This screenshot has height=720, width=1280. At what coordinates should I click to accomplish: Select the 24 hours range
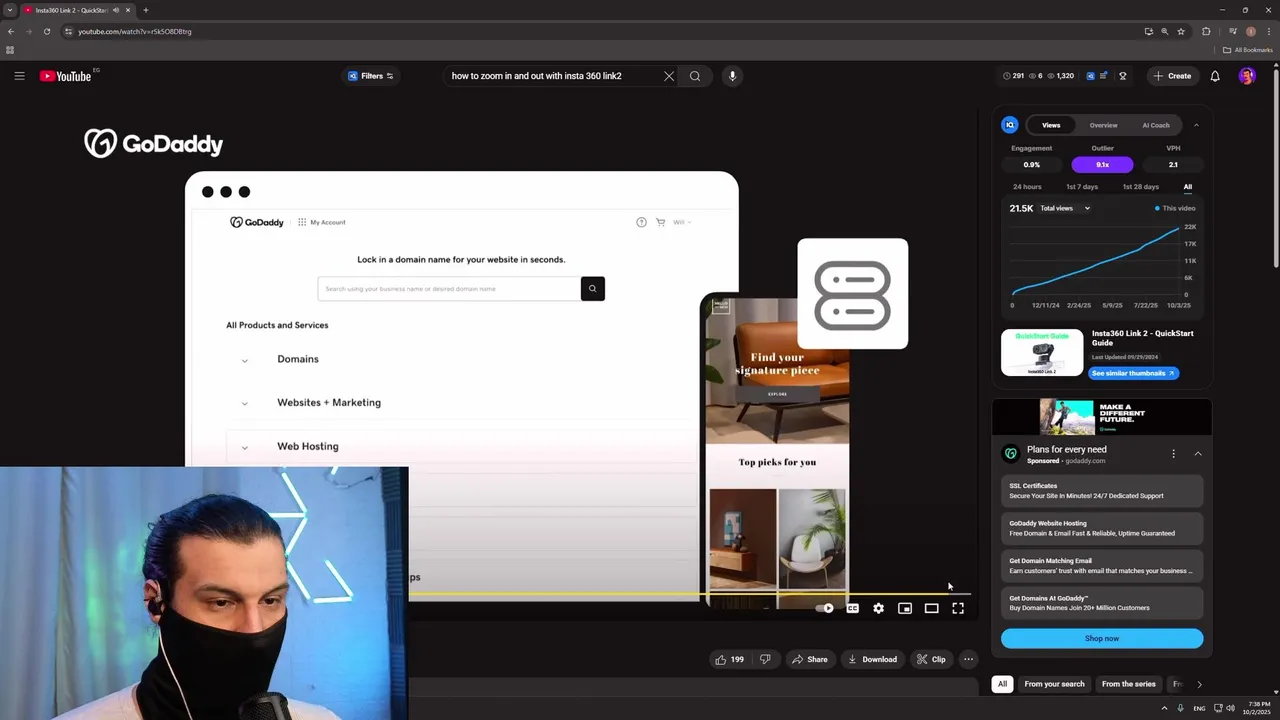tap(1027, 187)
